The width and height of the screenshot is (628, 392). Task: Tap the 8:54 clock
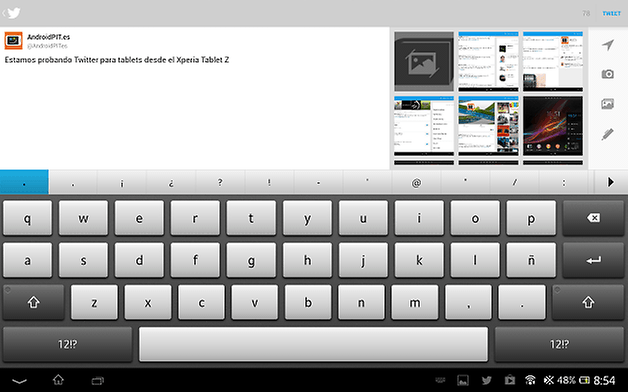click(x=604, y=380)
